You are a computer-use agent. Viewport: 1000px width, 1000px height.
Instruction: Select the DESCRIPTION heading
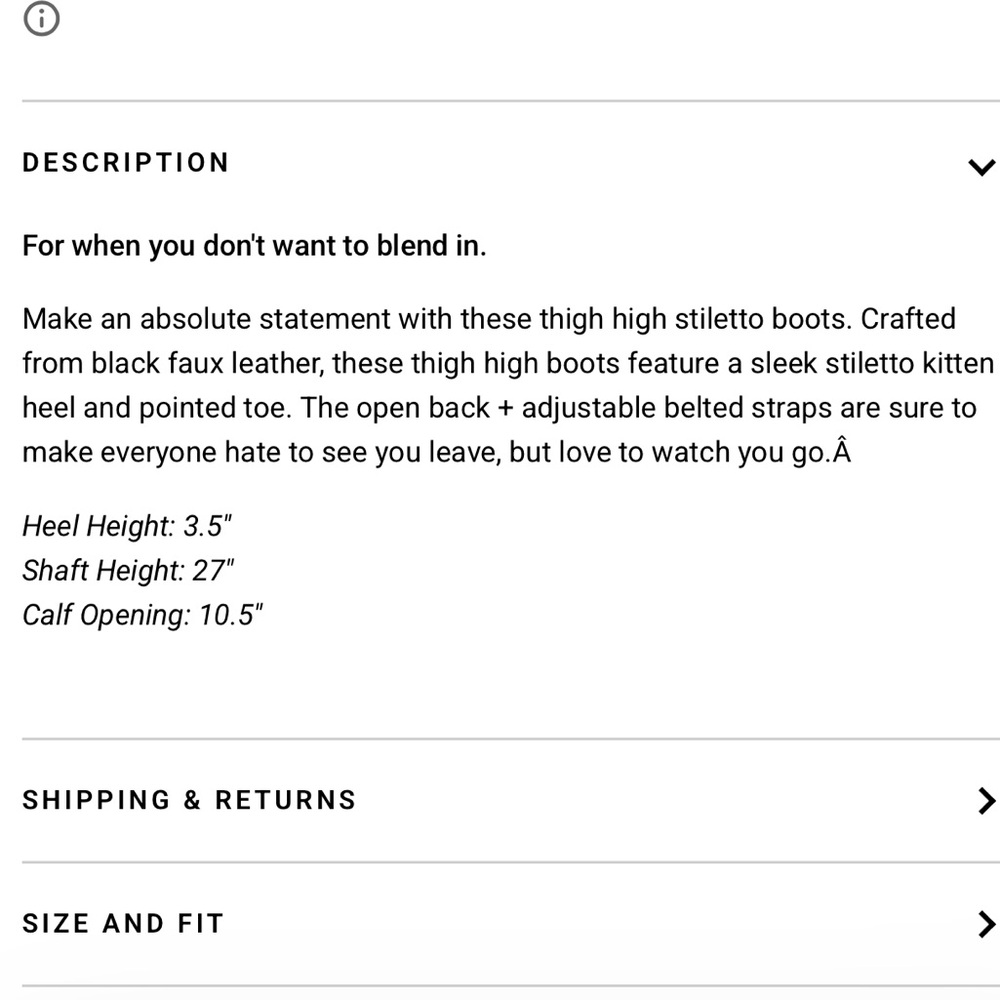pyautogui.click(x=126, y=163)
